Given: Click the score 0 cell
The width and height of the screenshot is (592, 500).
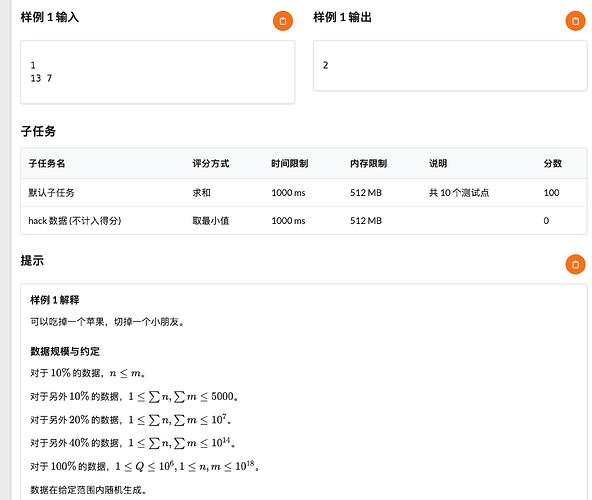Looking at the screenshot, I should click(546, 221).
